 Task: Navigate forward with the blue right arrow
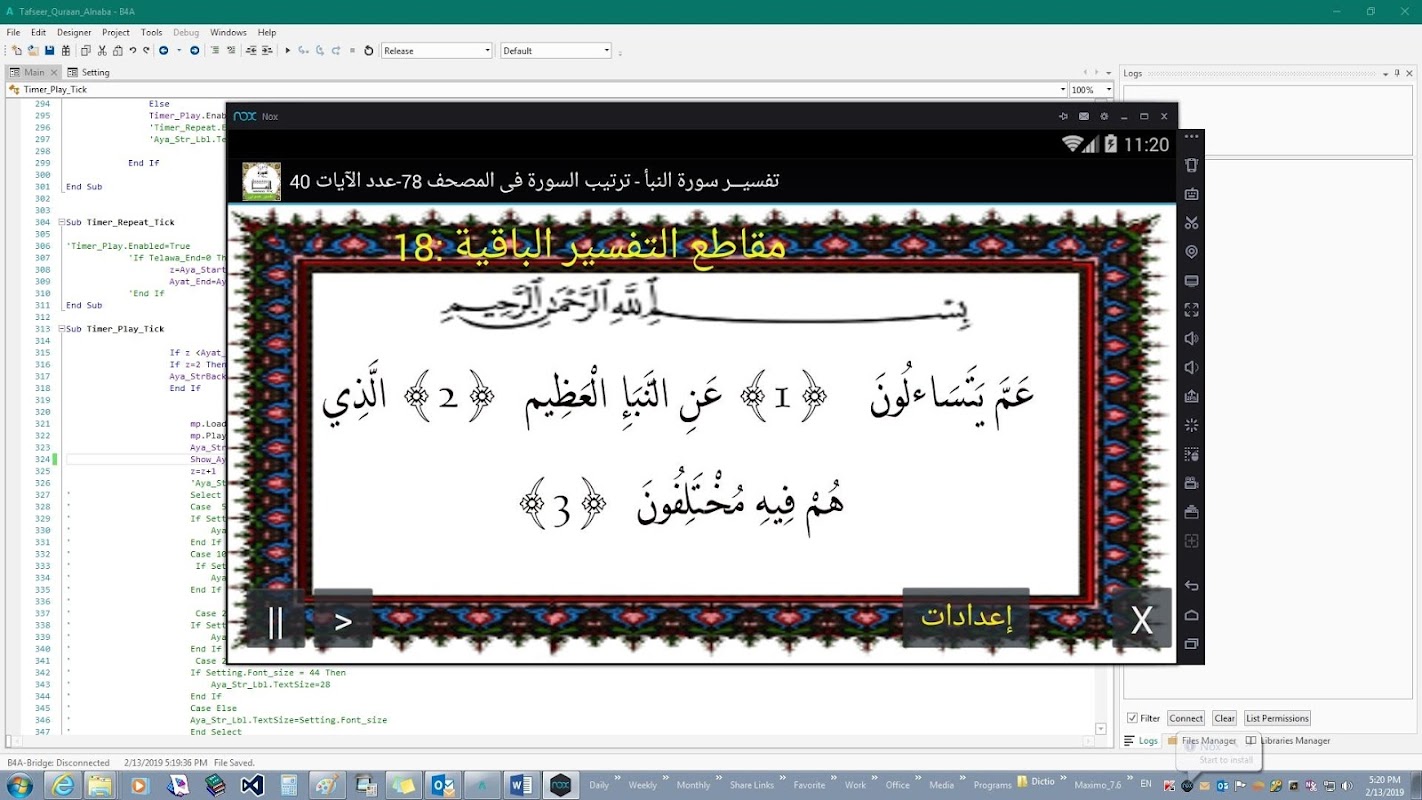coord(195,50)
